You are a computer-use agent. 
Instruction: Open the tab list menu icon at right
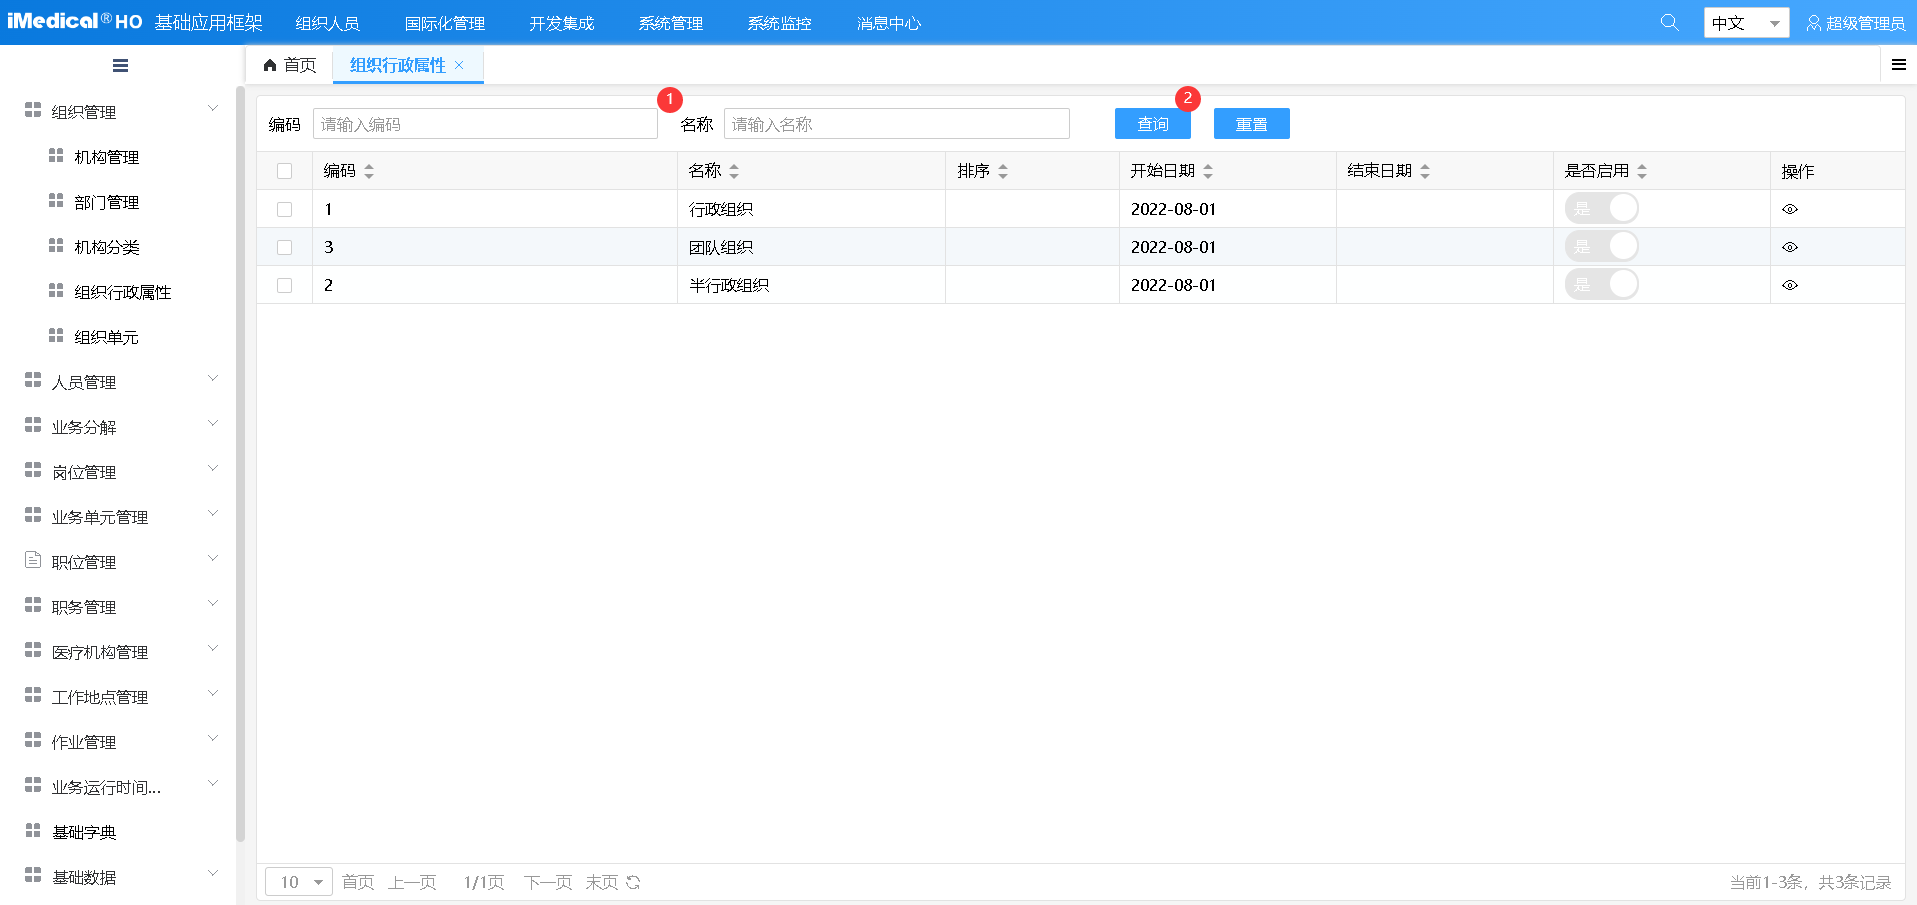pos(1898,65)
